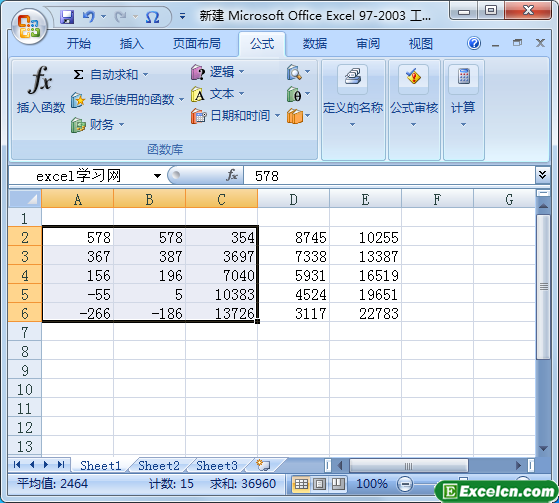Expand the Quick Access Toolbar customize arrow
This screenshot has width=559, height=503.
click(x=182, y=16)
